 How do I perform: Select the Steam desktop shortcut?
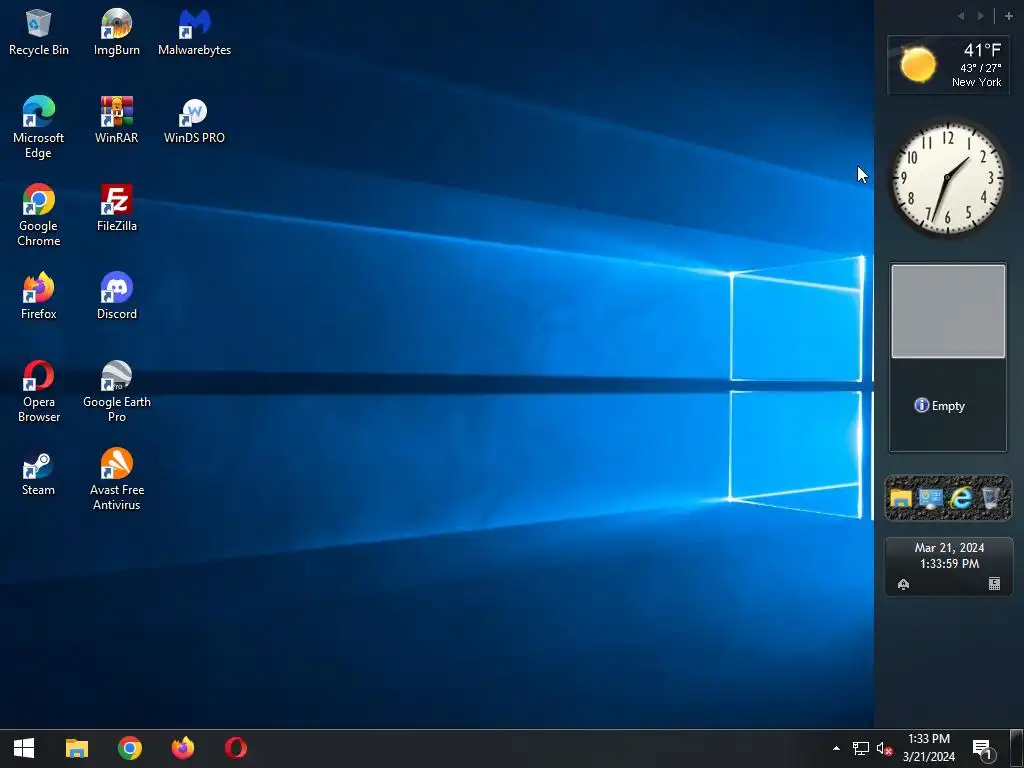pos(39,473)
